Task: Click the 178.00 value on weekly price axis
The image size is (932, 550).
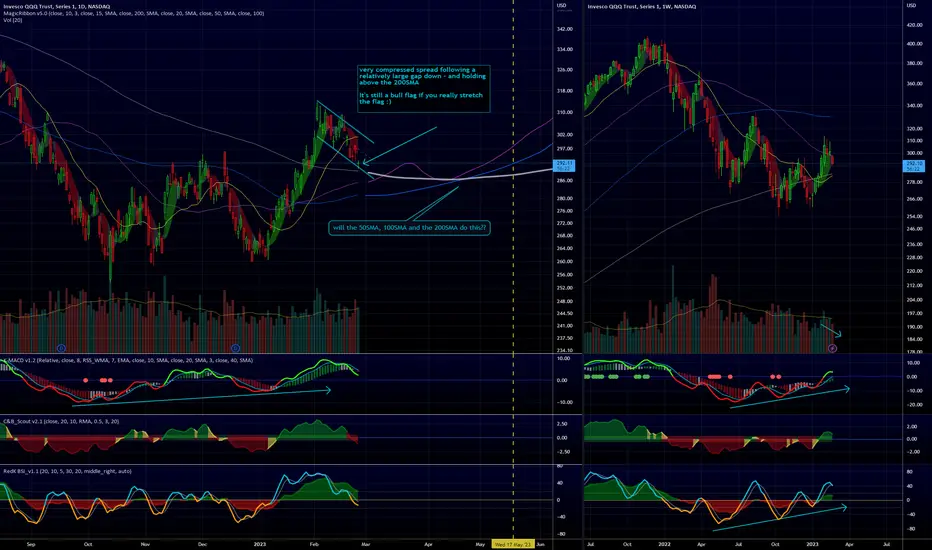Action: point(914,351)
